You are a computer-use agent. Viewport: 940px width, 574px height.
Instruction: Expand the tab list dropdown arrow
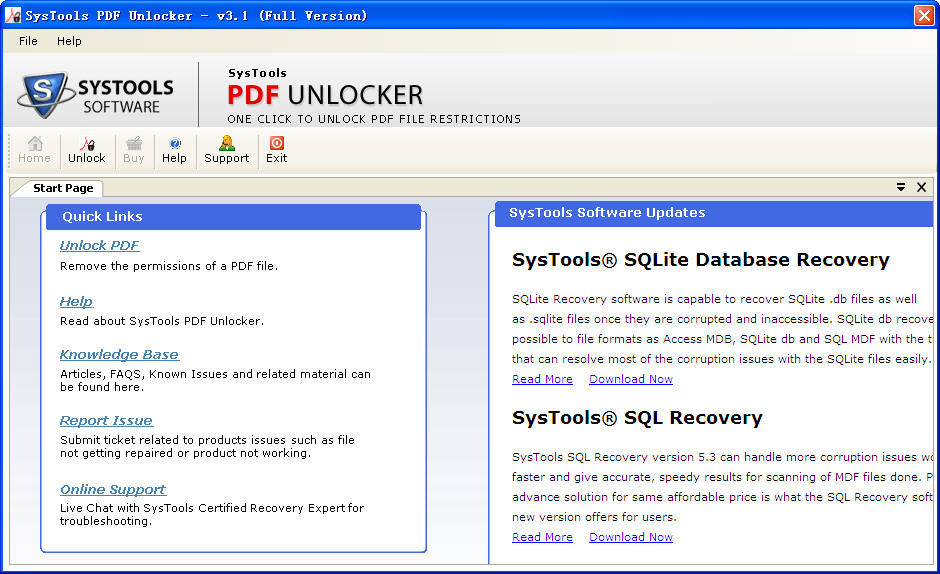[900, 187]
